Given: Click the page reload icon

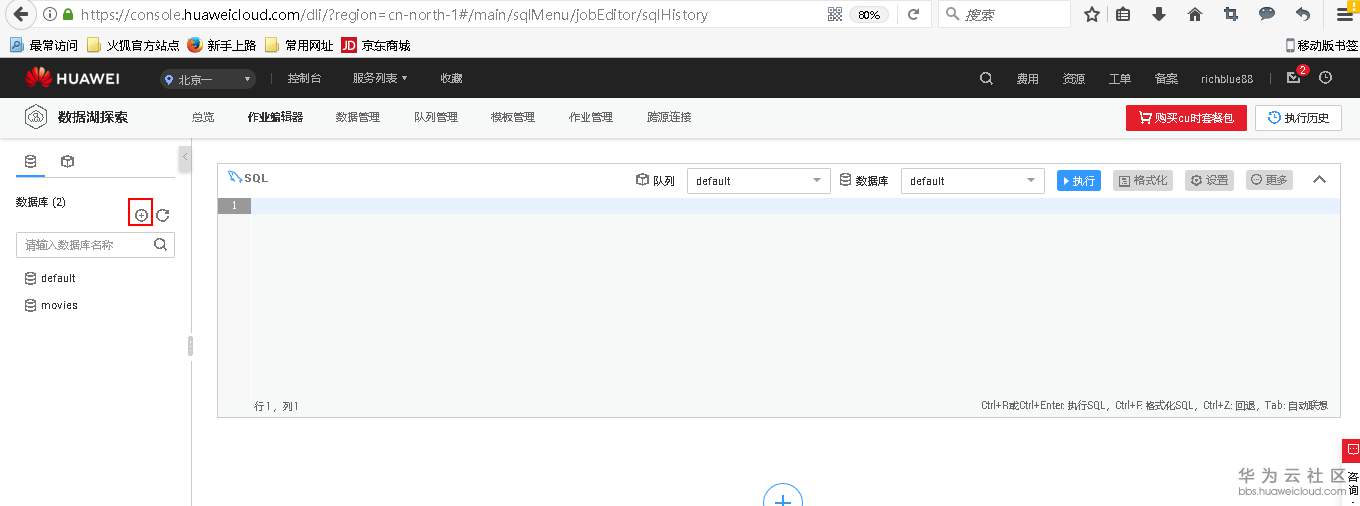Looking at the screenshot, I should pos(913,14).
